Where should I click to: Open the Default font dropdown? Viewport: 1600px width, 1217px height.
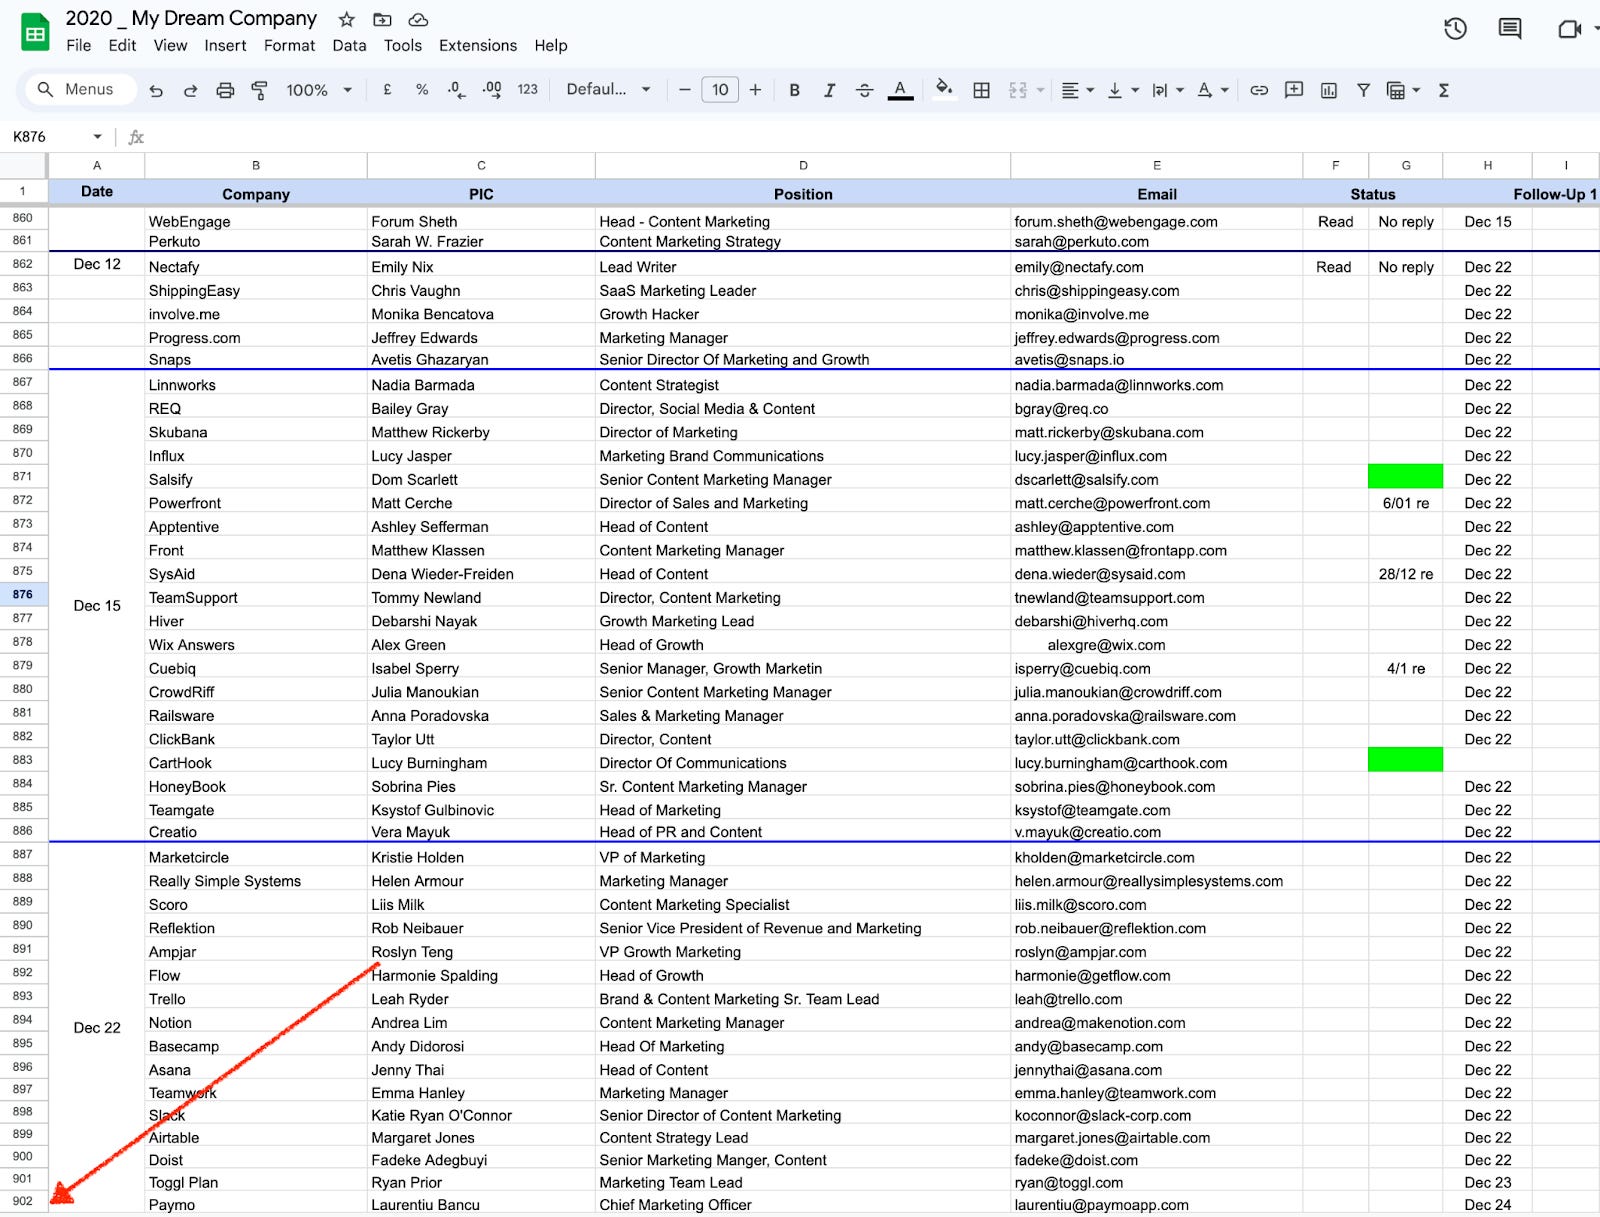(x=608, y=90)
